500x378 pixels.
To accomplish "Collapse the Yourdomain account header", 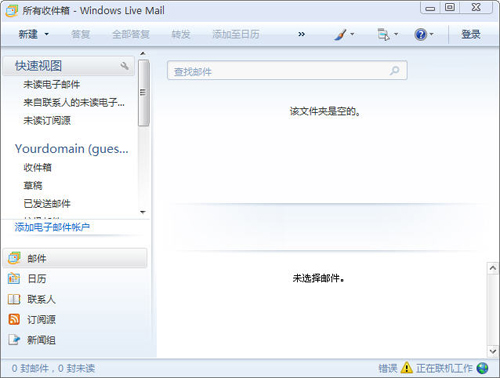I will pyautogui.click(x=72, y=149).
